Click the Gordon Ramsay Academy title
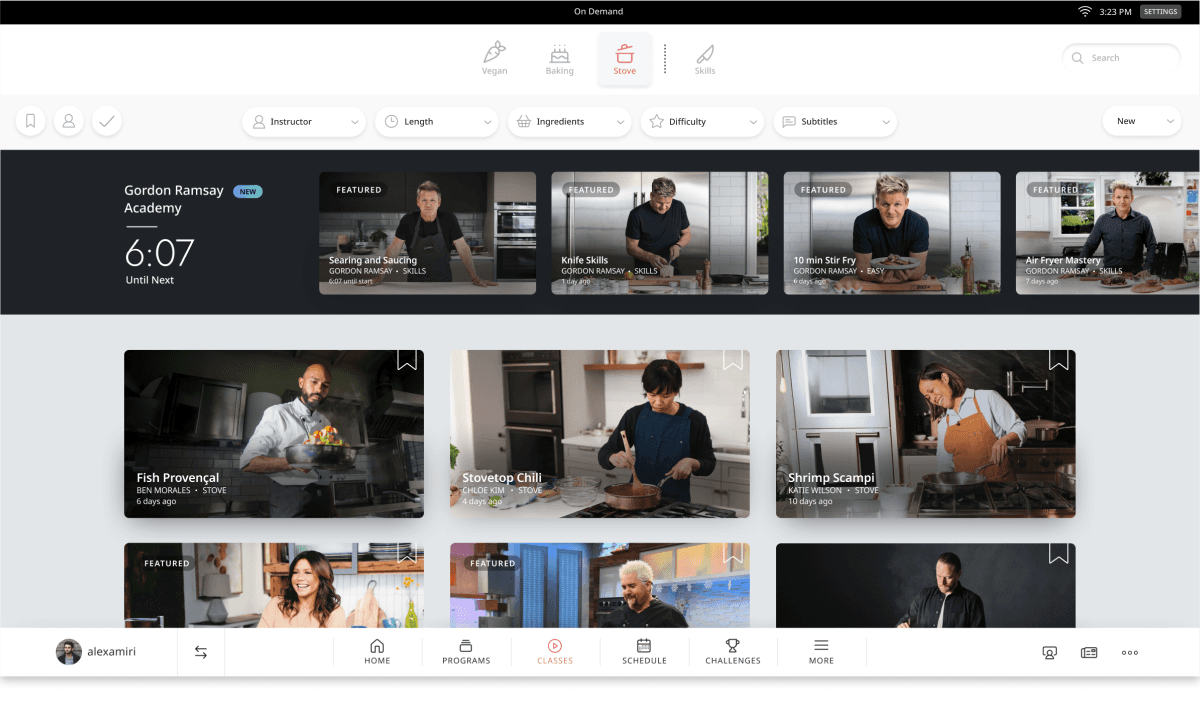 (x=174, y=199)
